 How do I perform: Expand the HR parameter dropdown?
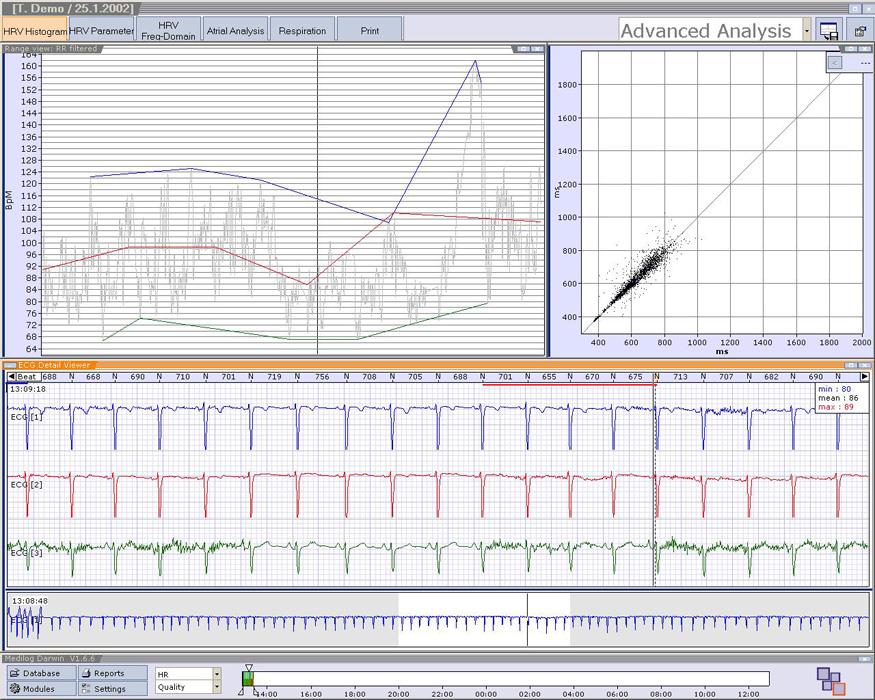coord(216,674)
